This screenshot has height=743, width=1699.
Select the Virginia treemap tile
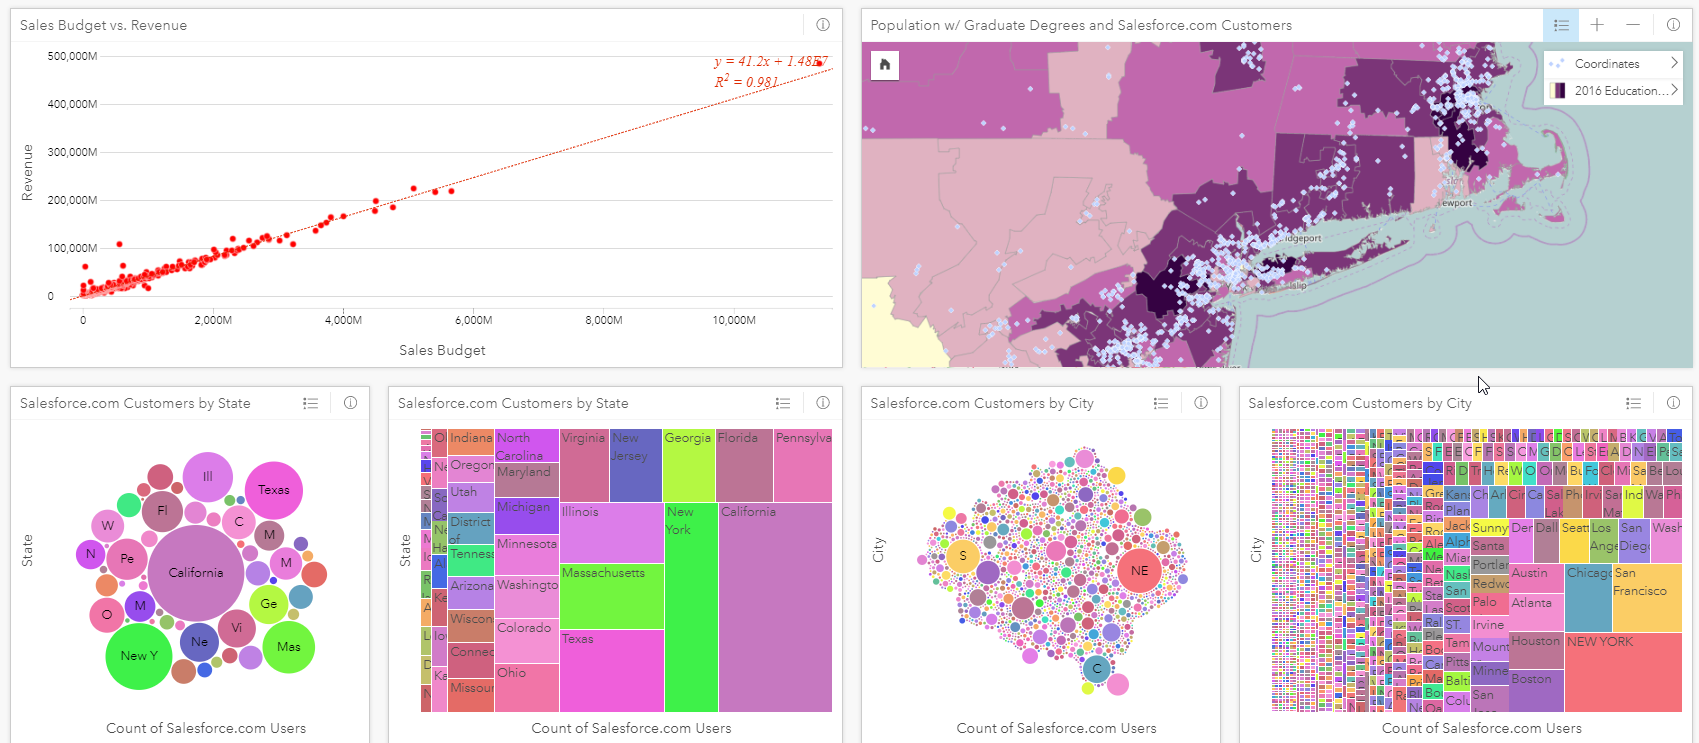point(584,465)
